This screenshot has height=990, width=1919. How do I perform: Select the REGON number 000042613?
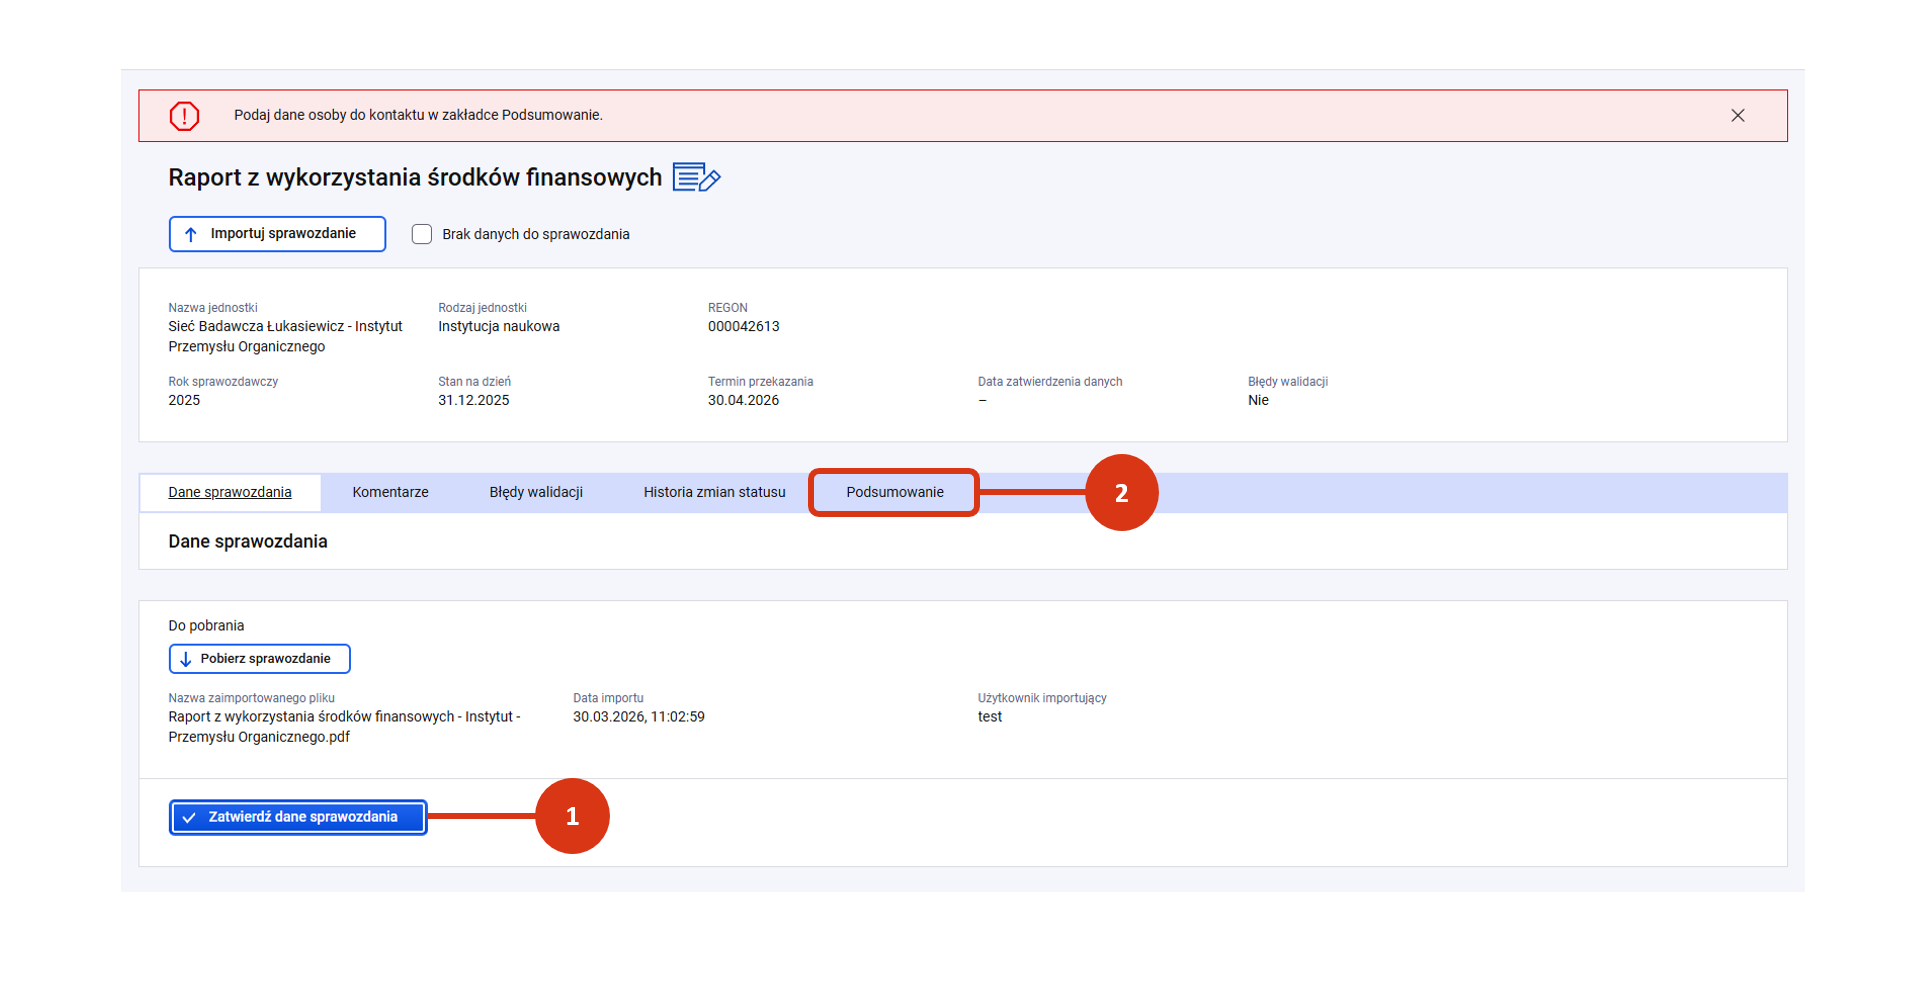click(x=743, y=327)
